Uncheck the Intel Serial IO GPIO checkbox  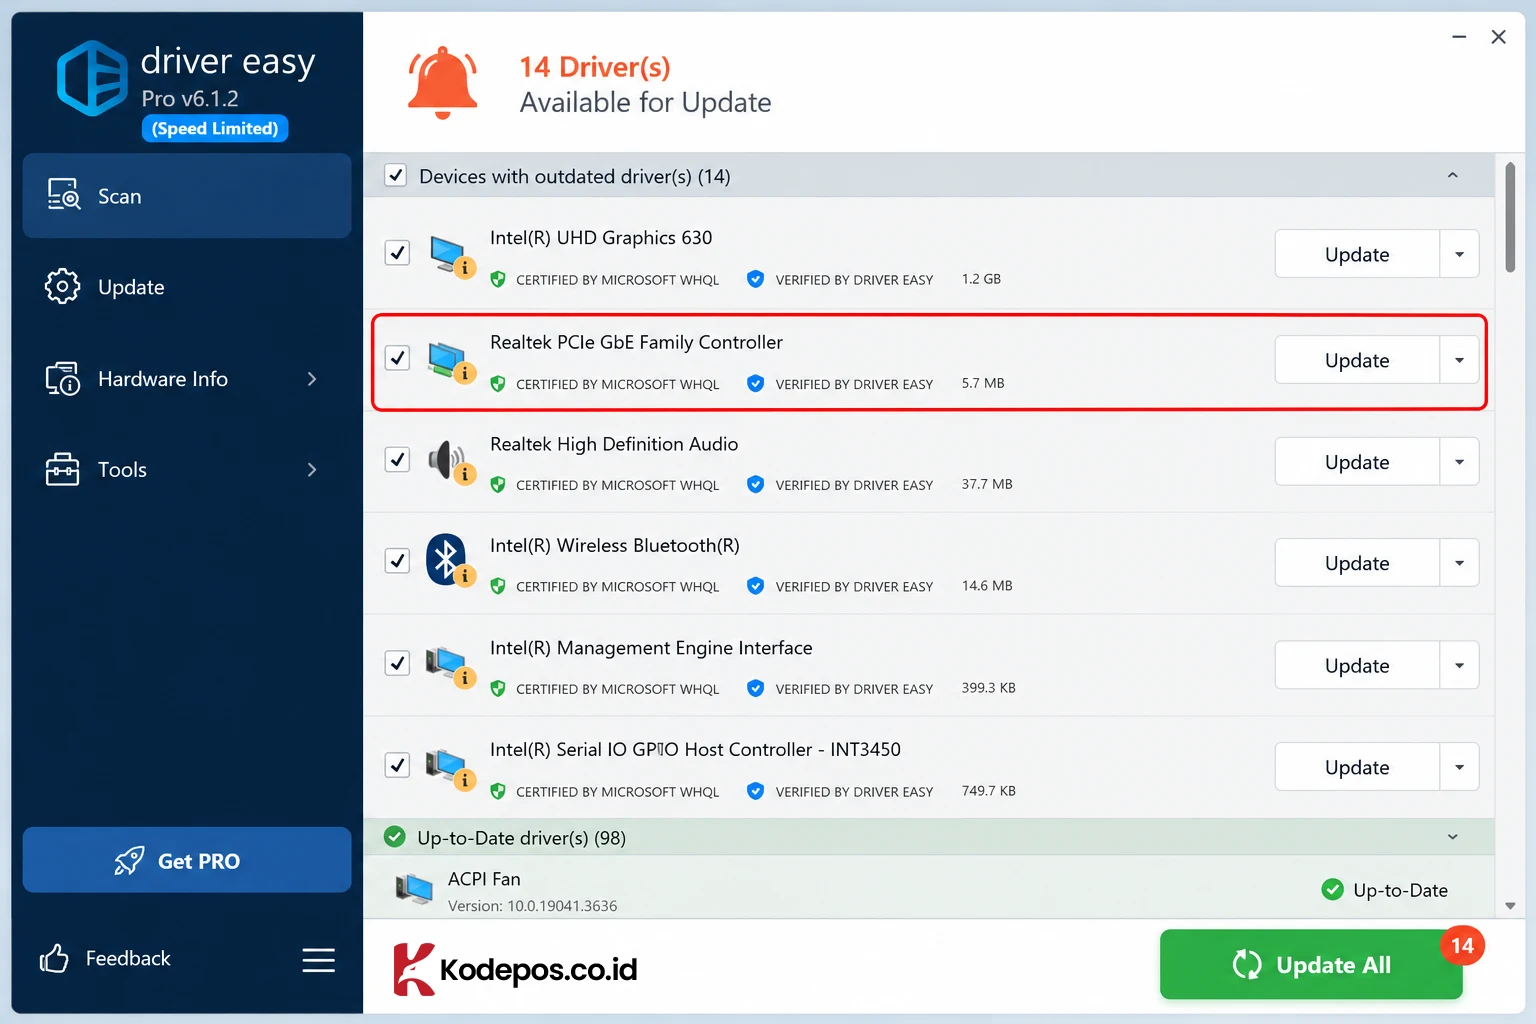click(x=397, y=765)
